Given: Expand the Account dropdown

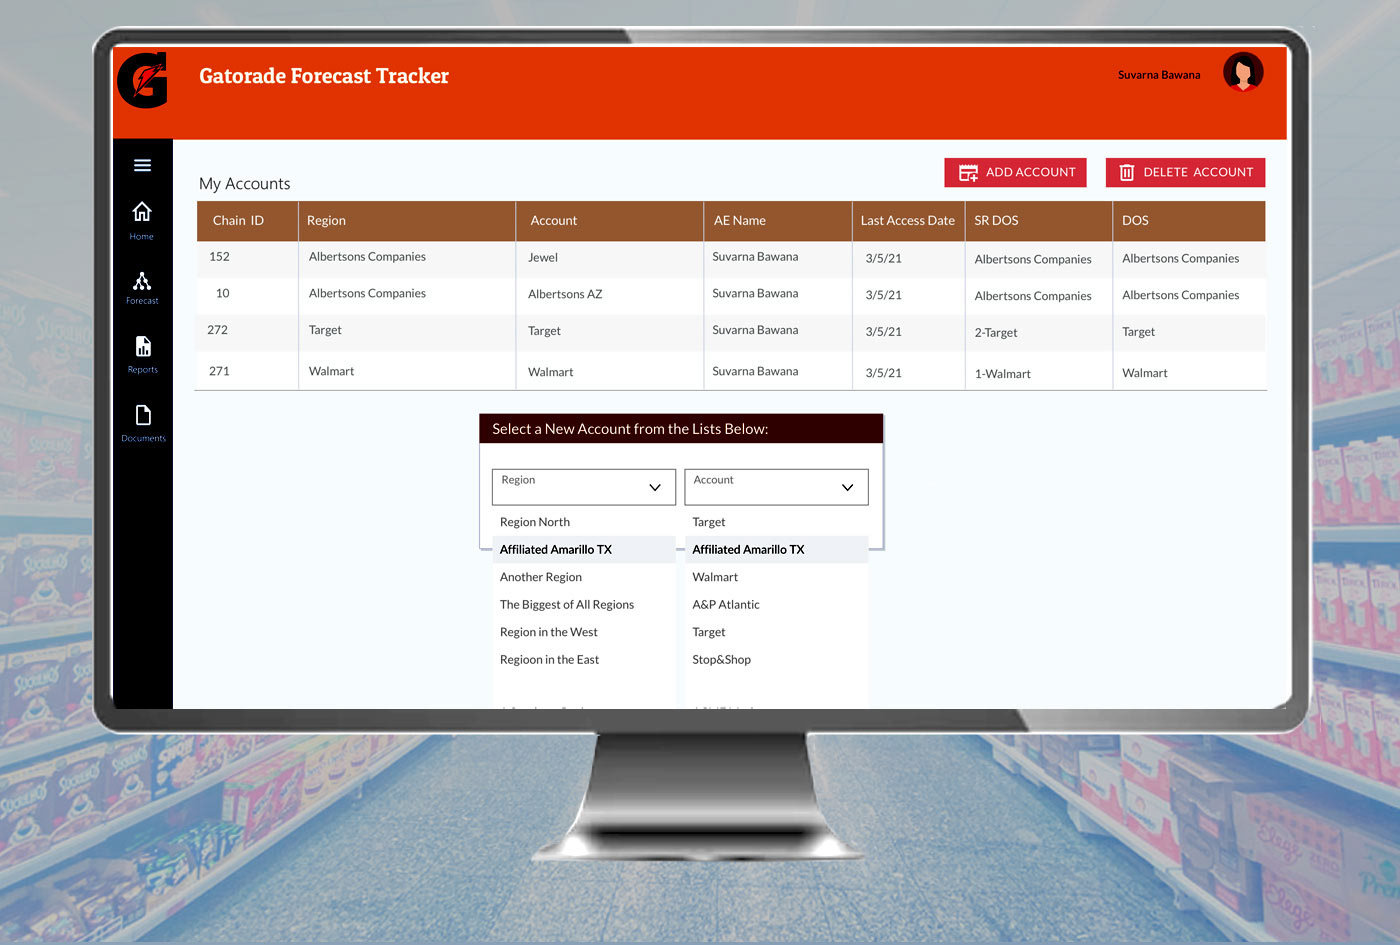Looking at the screenshot, I should 776,487.
